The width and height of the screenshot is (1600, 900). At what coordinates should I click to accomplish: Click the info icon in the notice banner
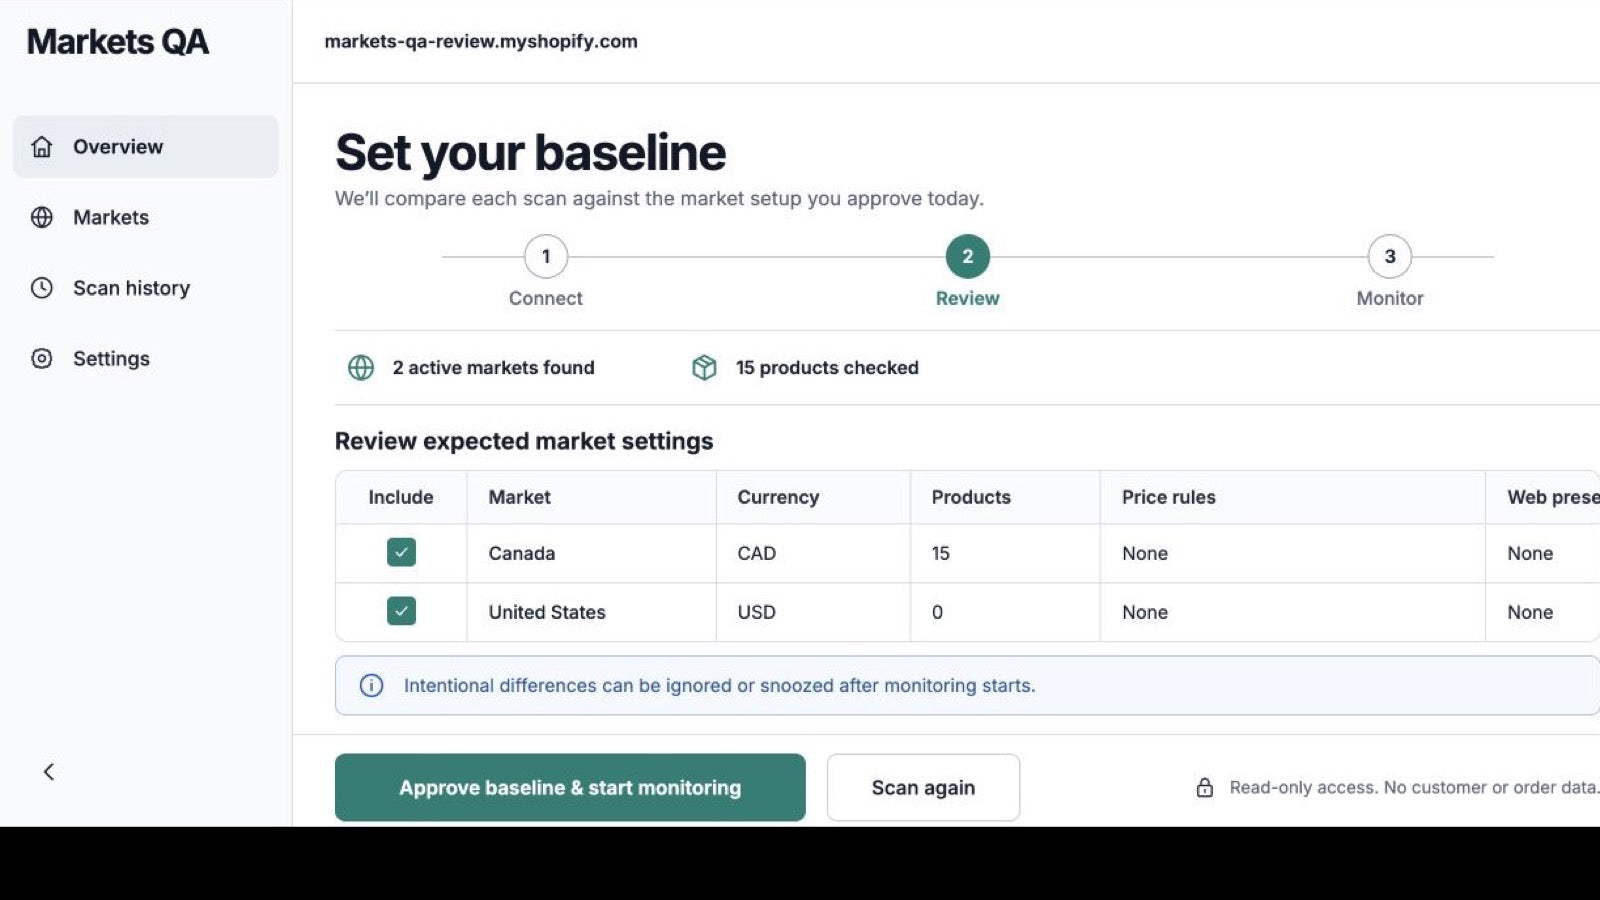[371, 686]
